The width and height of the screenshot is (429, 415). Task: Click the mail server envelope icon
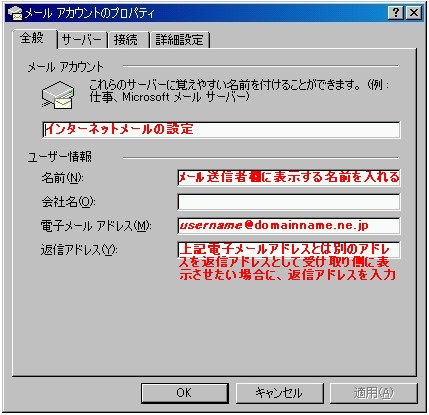[58, 95]
